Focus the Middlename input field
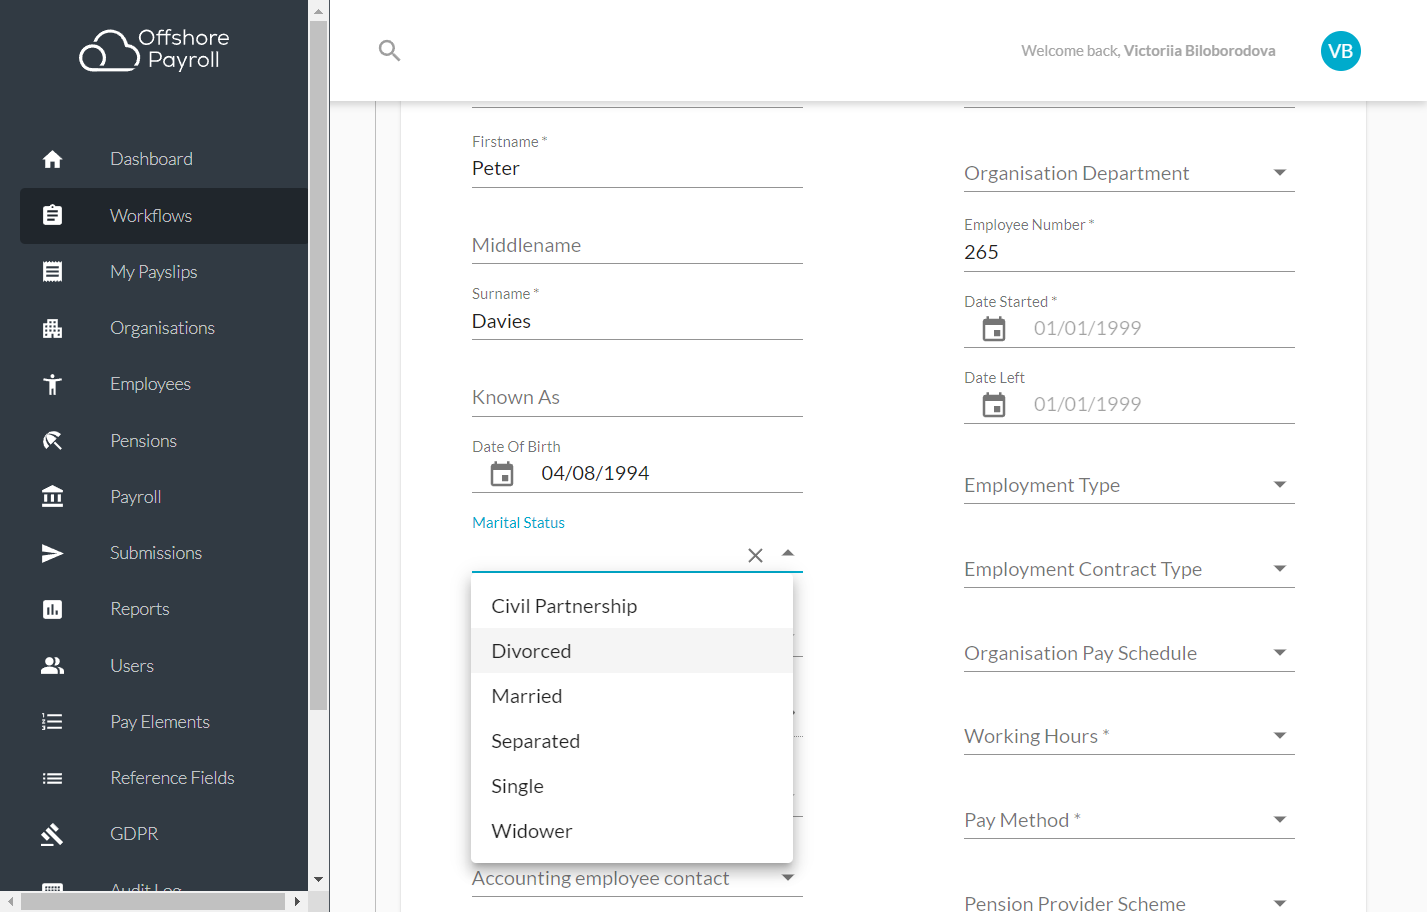The image size is (1427, 912). click(x=637, y=245)
